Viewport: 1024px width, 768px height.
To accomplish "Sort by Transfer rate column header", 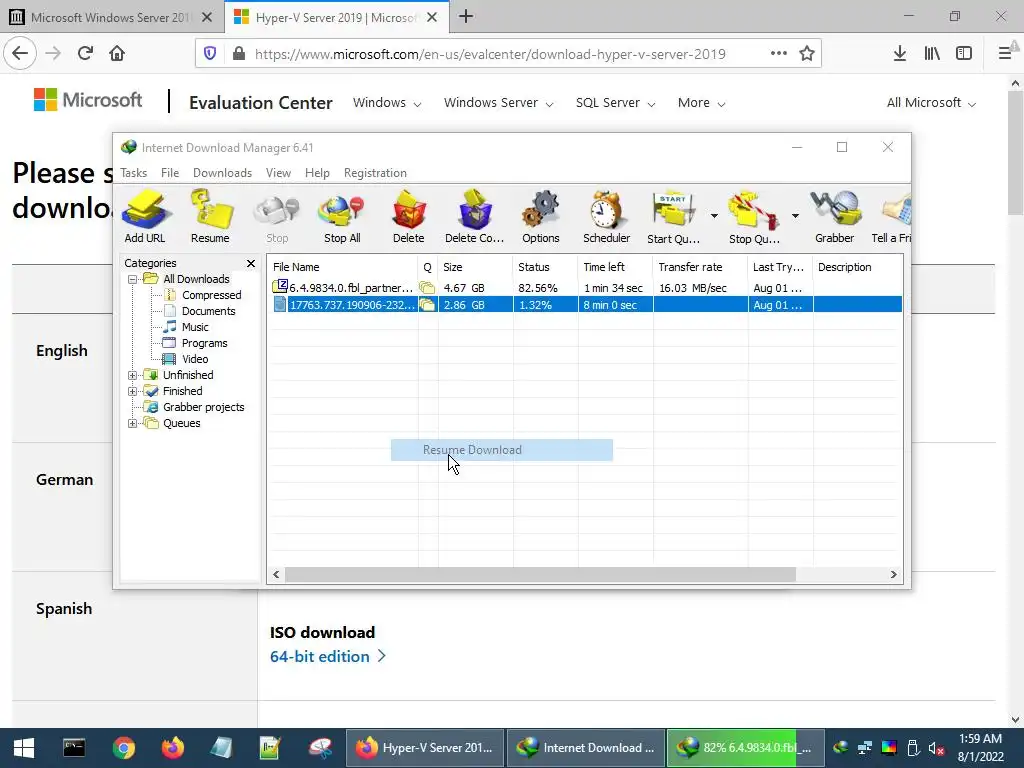I will (700, 267).
